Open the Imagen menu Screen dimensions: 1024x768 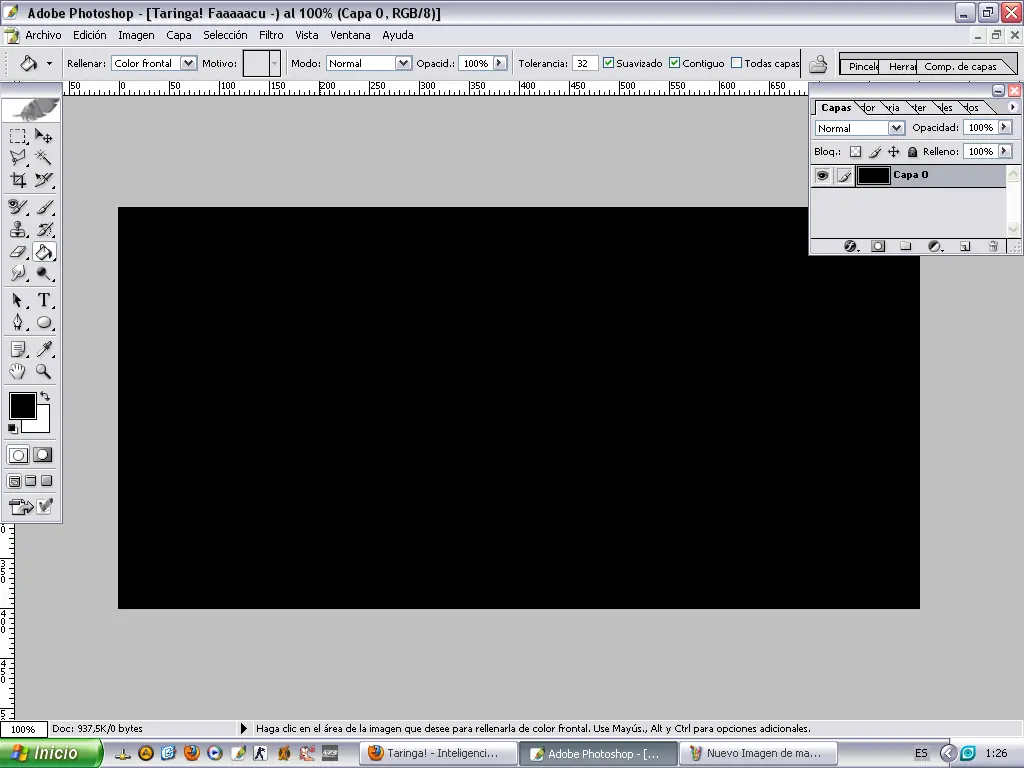click(136, 35)
